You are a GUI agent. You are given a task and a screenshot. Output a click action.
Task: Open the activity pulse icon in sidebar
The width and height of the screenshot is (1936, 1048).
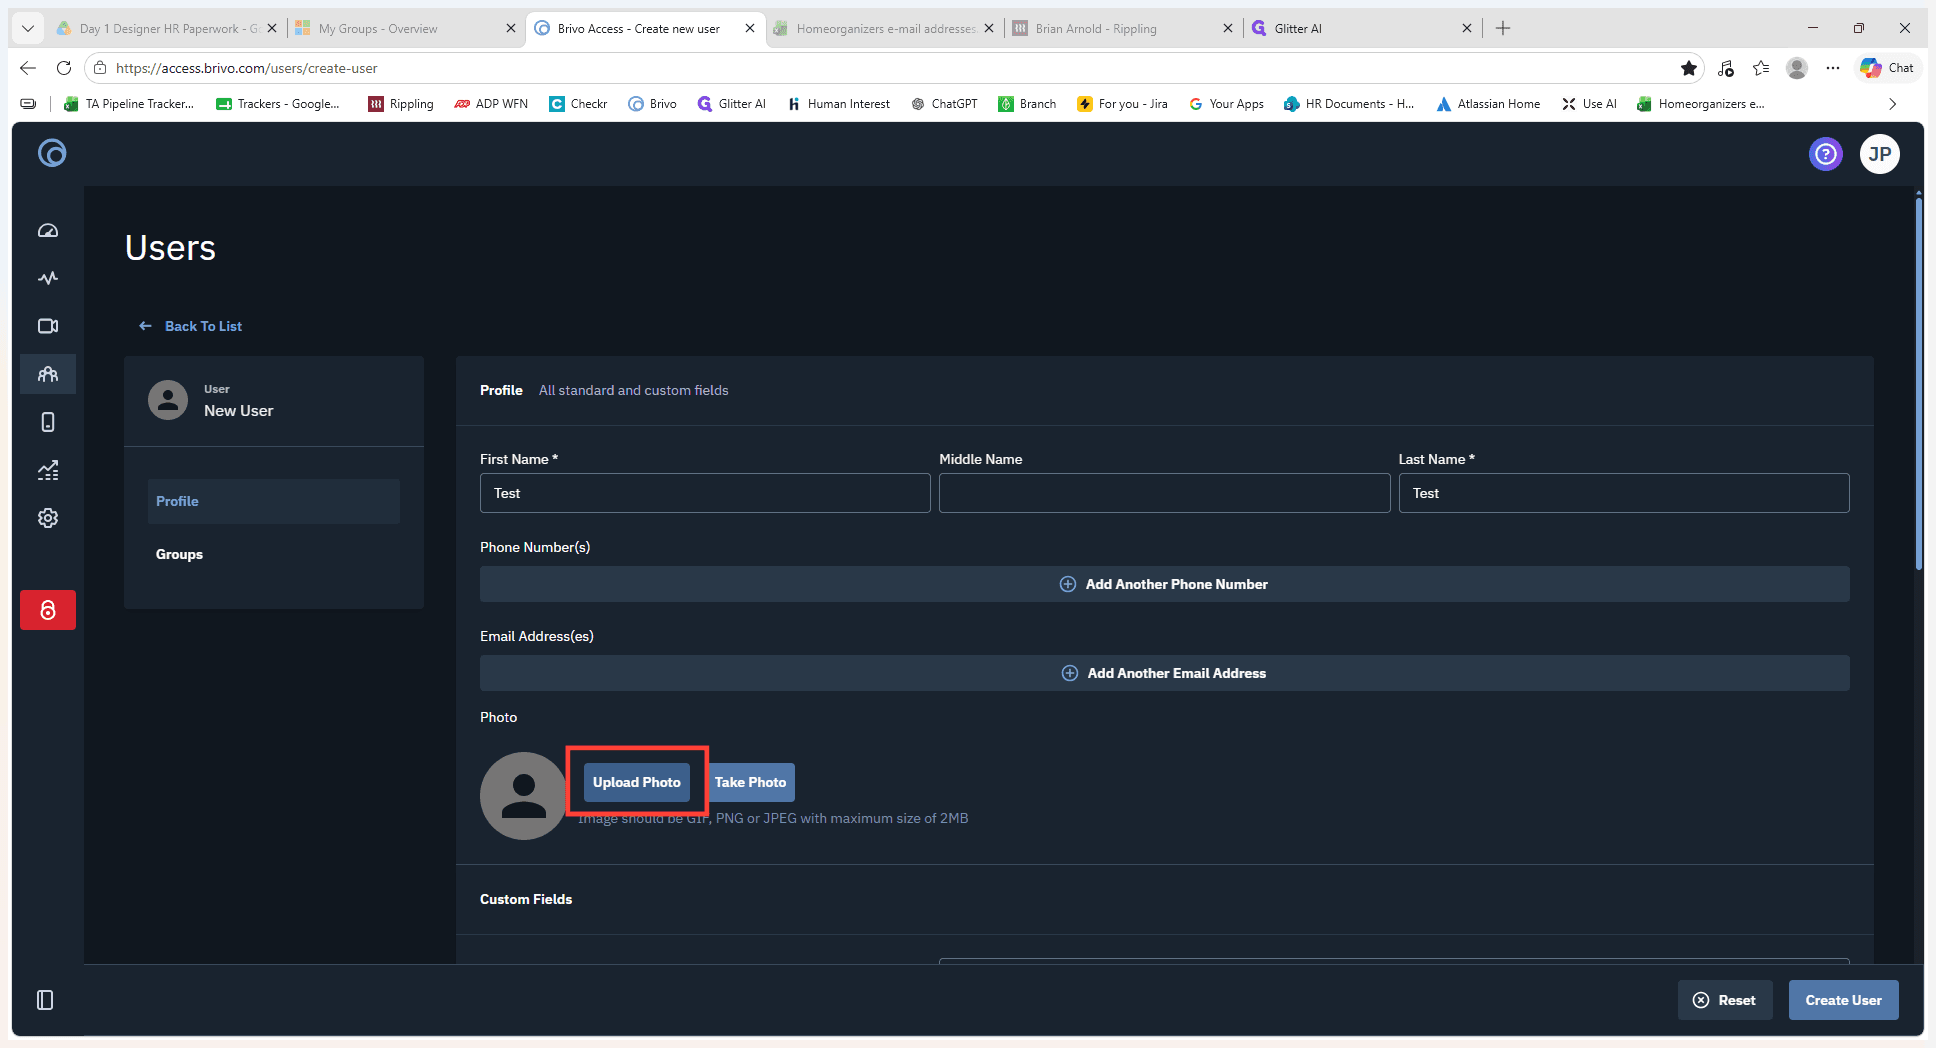[48, 278]
